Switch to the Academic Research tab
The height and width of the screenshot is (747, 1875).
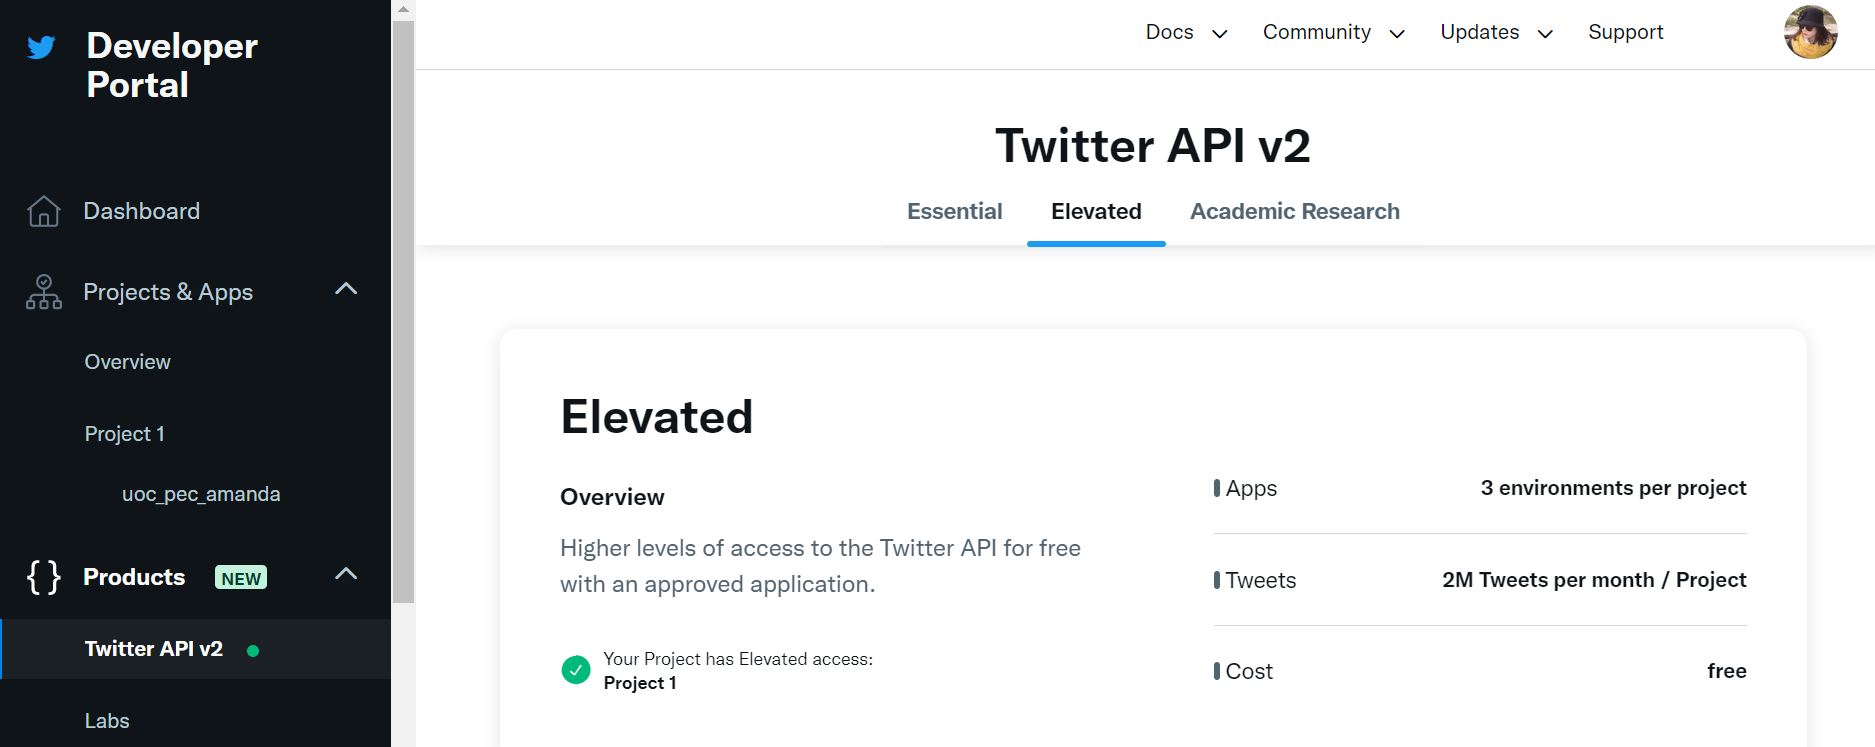click(1294, 211)
